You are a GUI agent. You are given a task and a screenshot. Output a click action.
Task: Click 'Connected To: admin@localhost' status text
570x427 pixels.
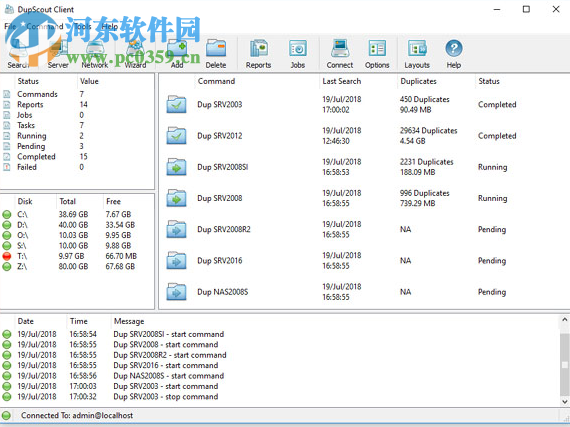[77, 415]
